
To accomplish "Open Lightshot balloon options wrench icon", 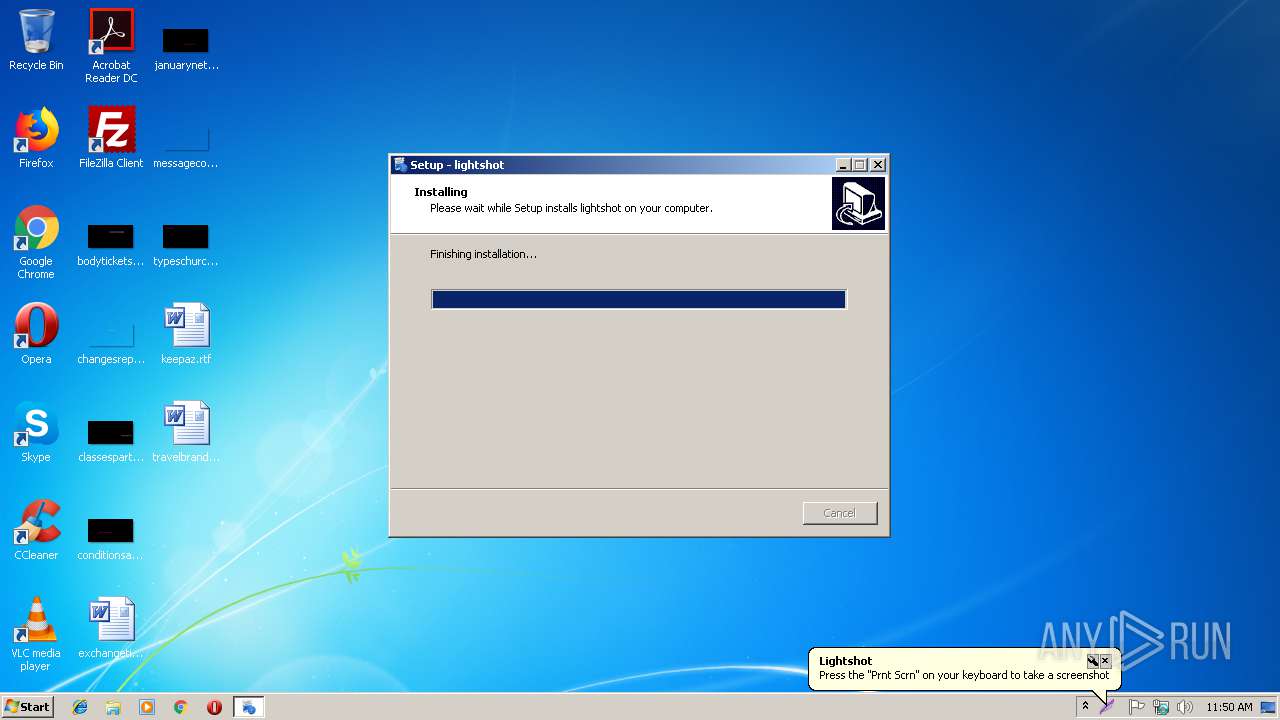I will click(x=1093, y=661).
